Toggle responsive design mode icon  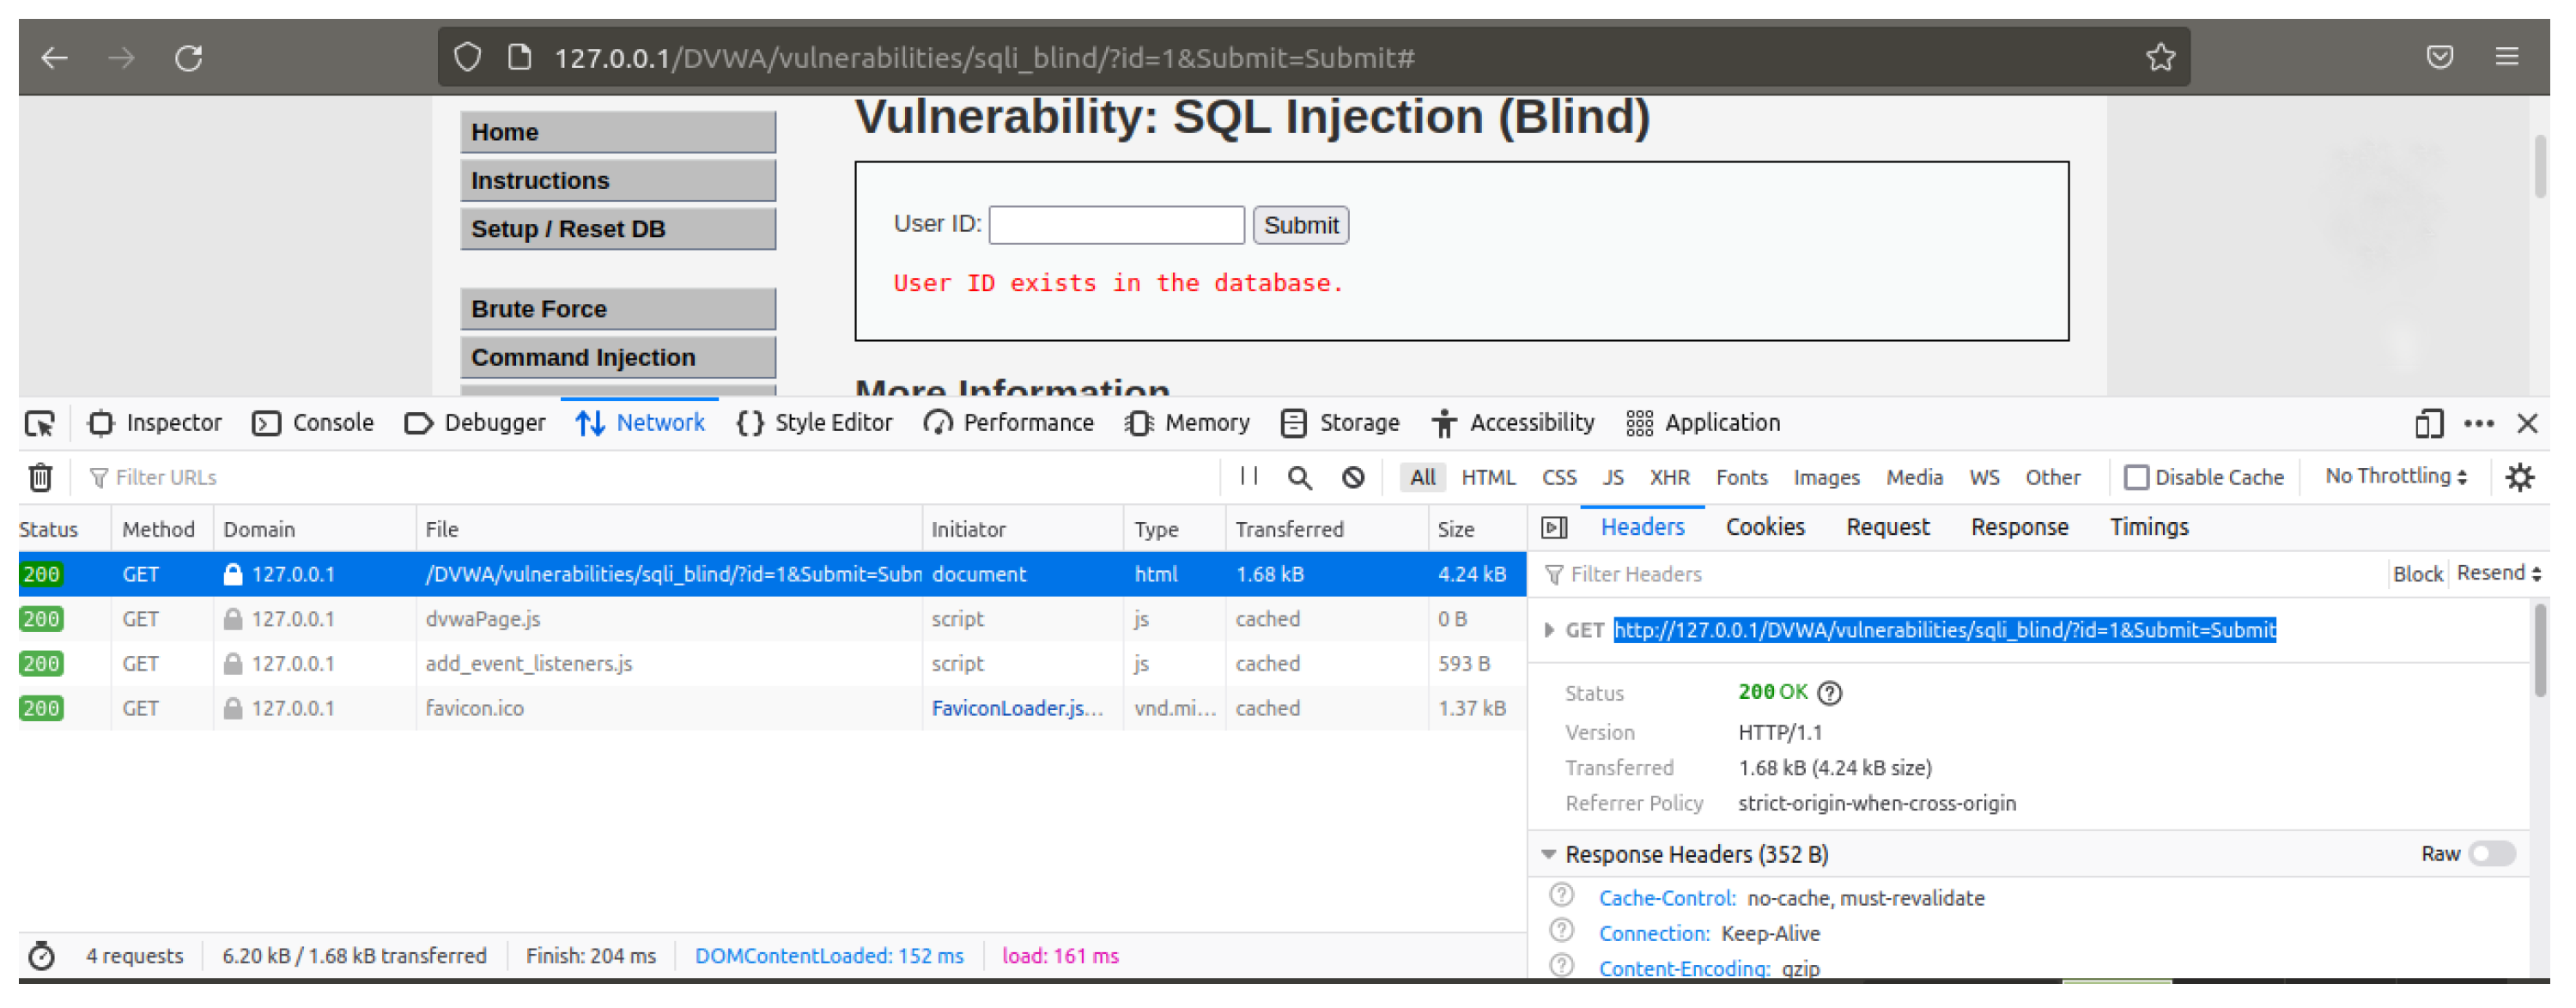click(2428, 424)
